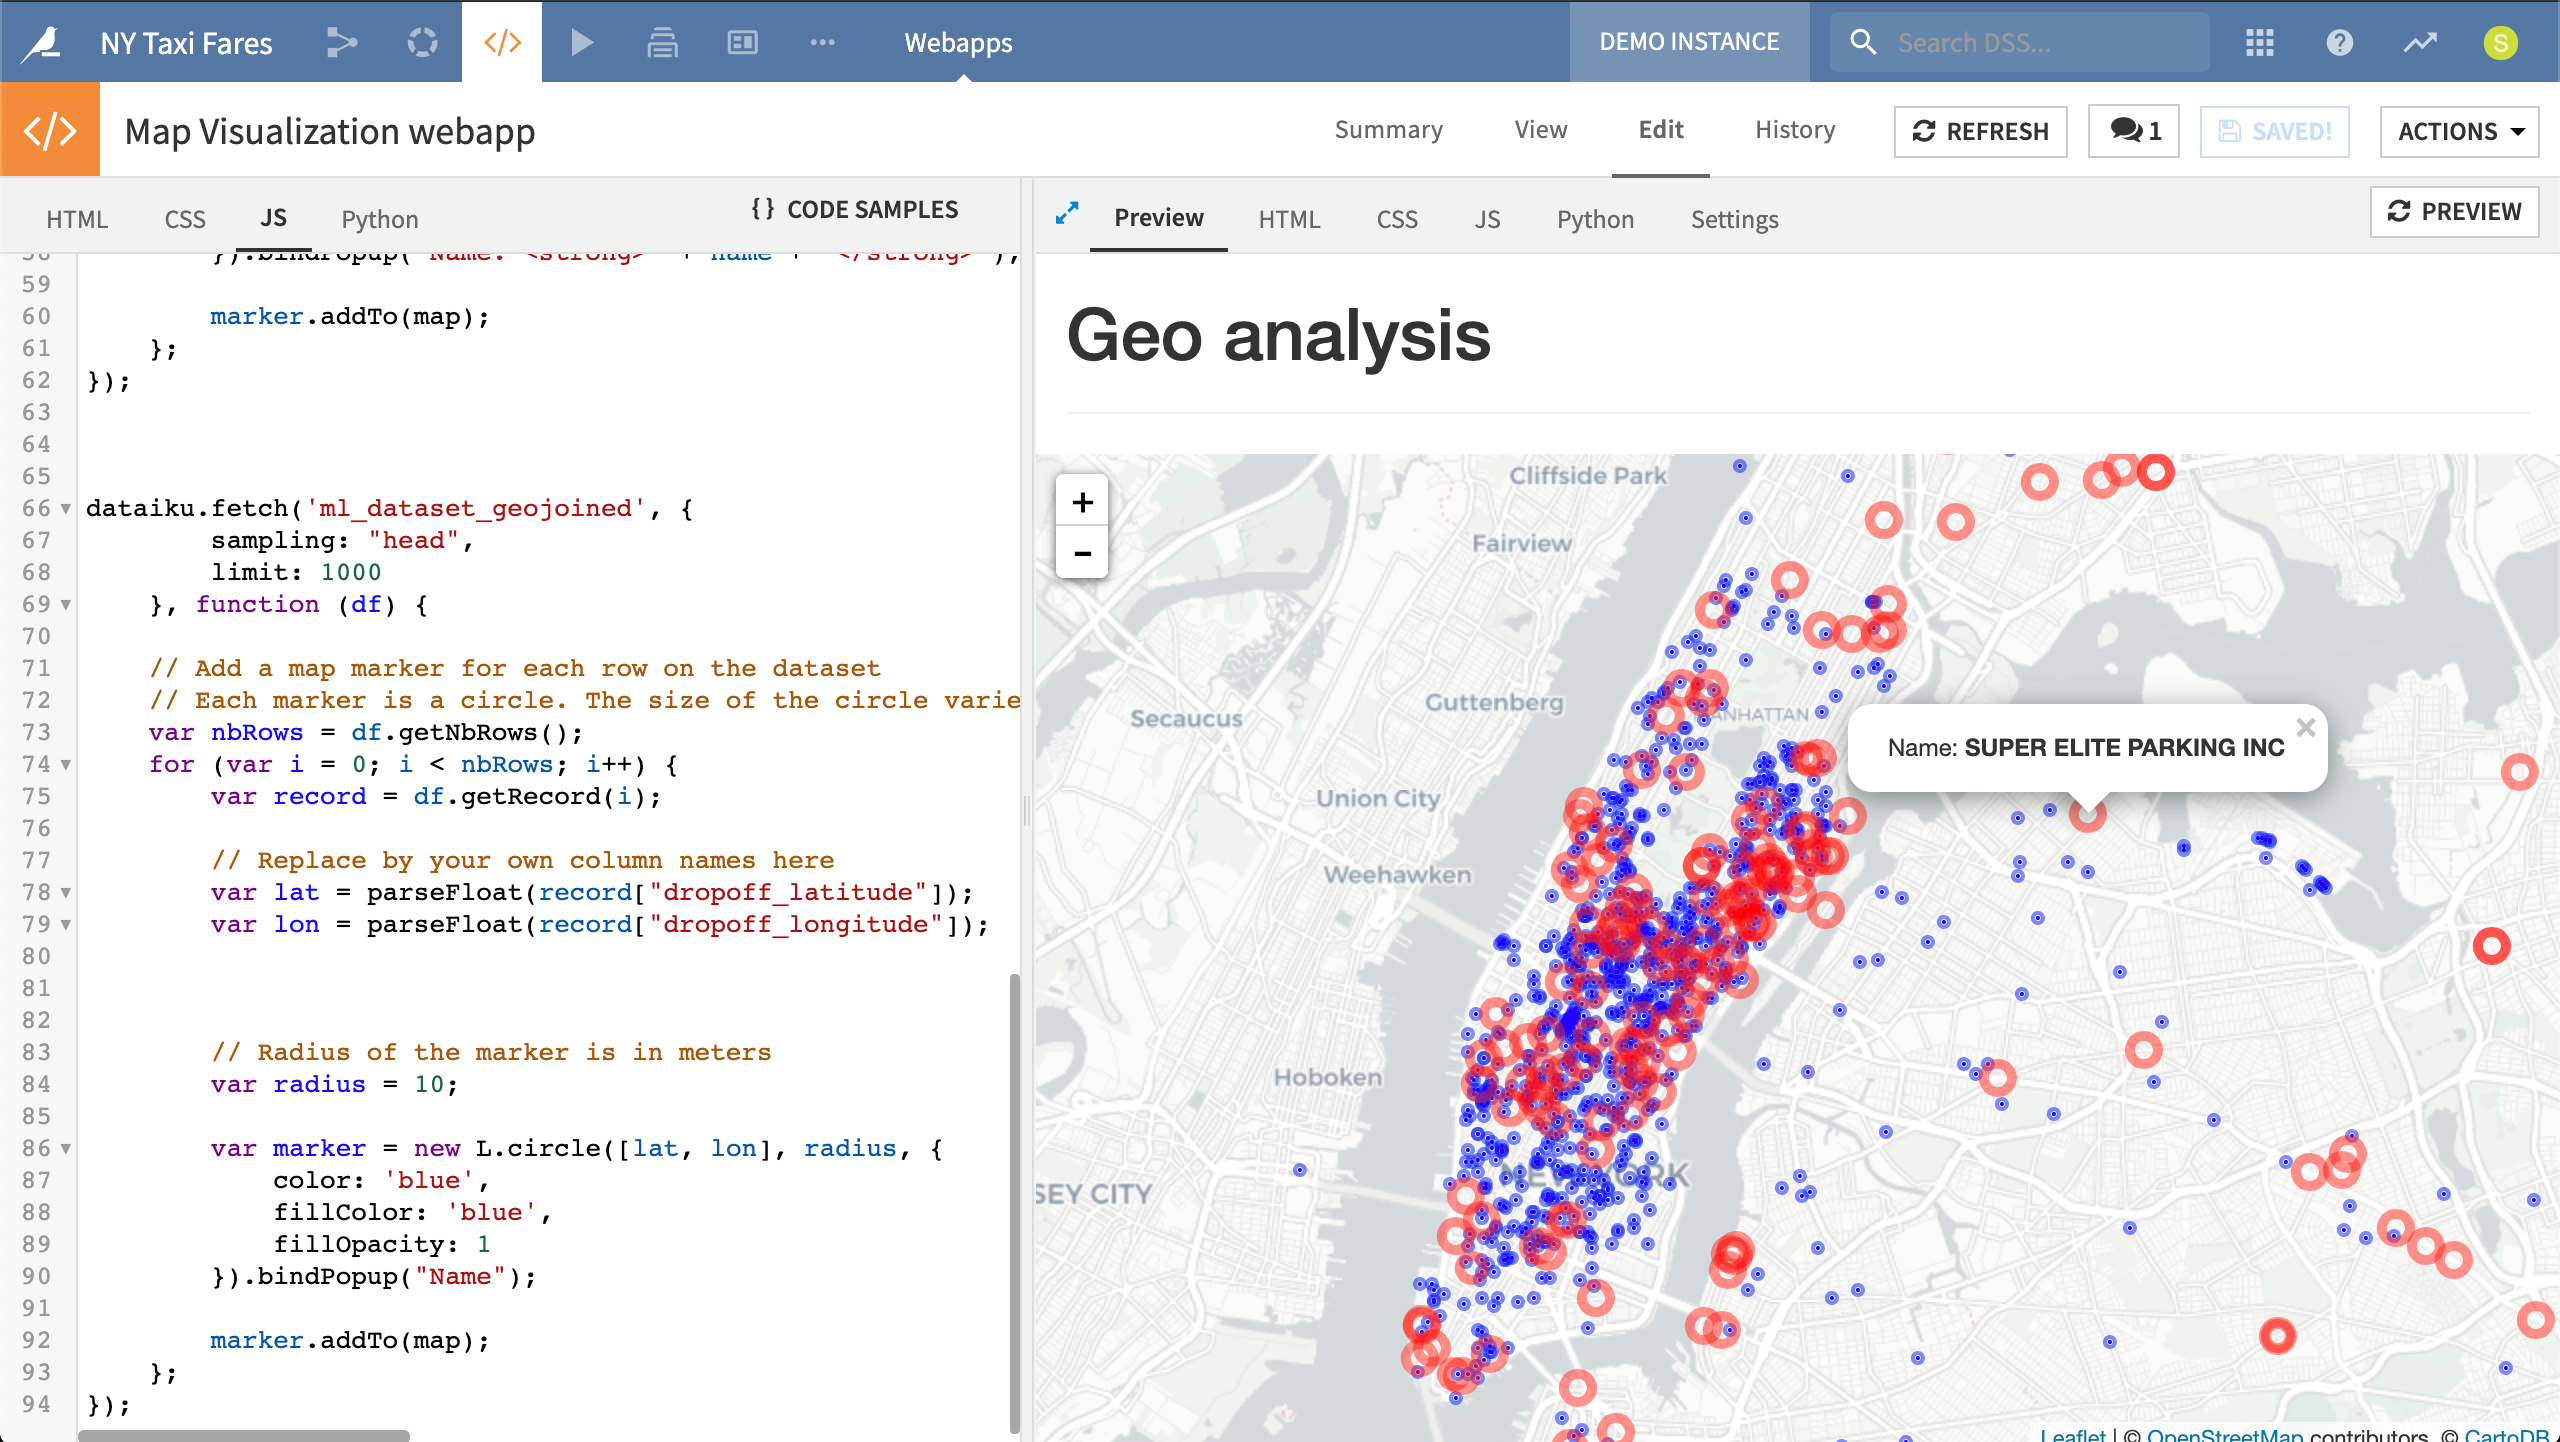Open the Actions dropdown menu
This screenshot has width=2560, height=1442.
[x=2462, y=130]
